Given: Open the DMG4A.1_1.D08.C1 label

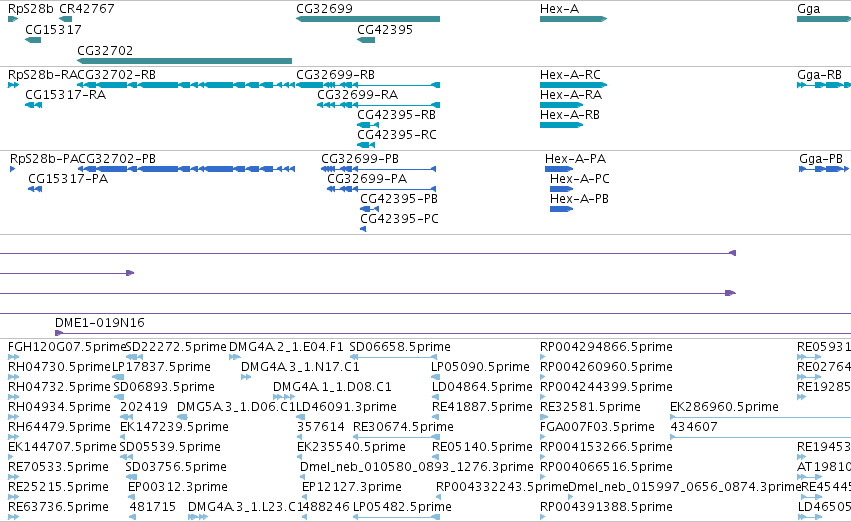Looking at the screenshot, I should (332, 387).
